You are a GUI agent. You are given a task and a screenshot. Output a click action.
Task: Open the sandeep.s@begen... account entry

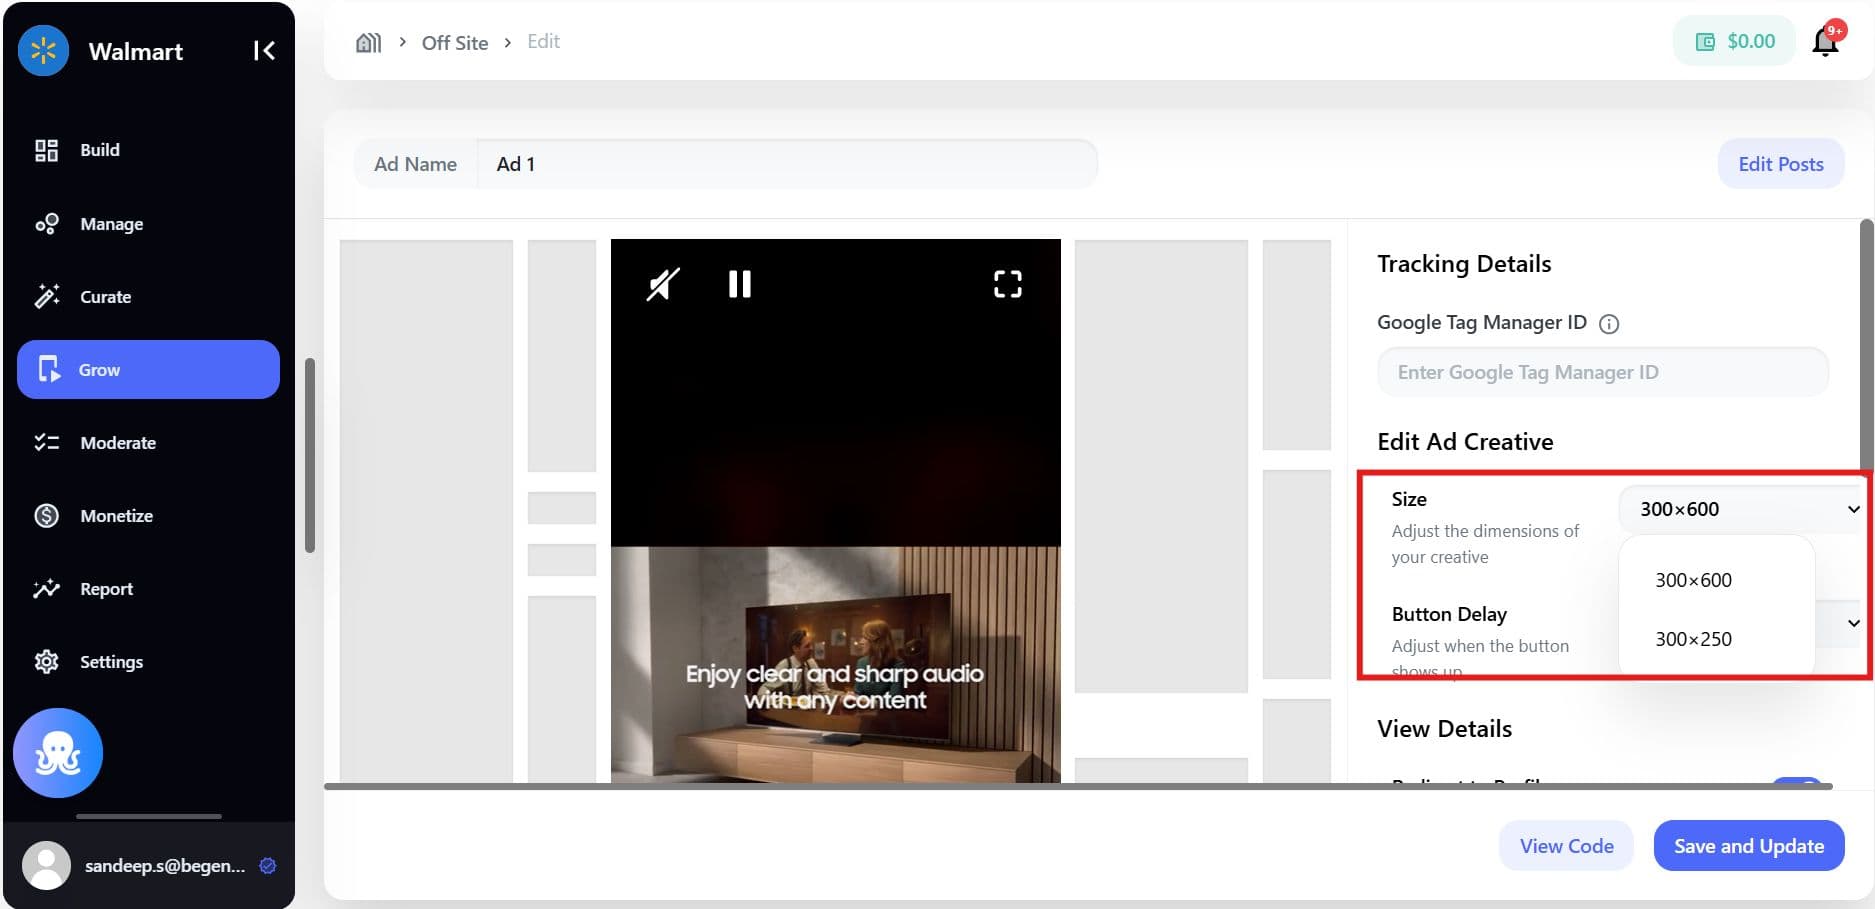coord(148,866)
